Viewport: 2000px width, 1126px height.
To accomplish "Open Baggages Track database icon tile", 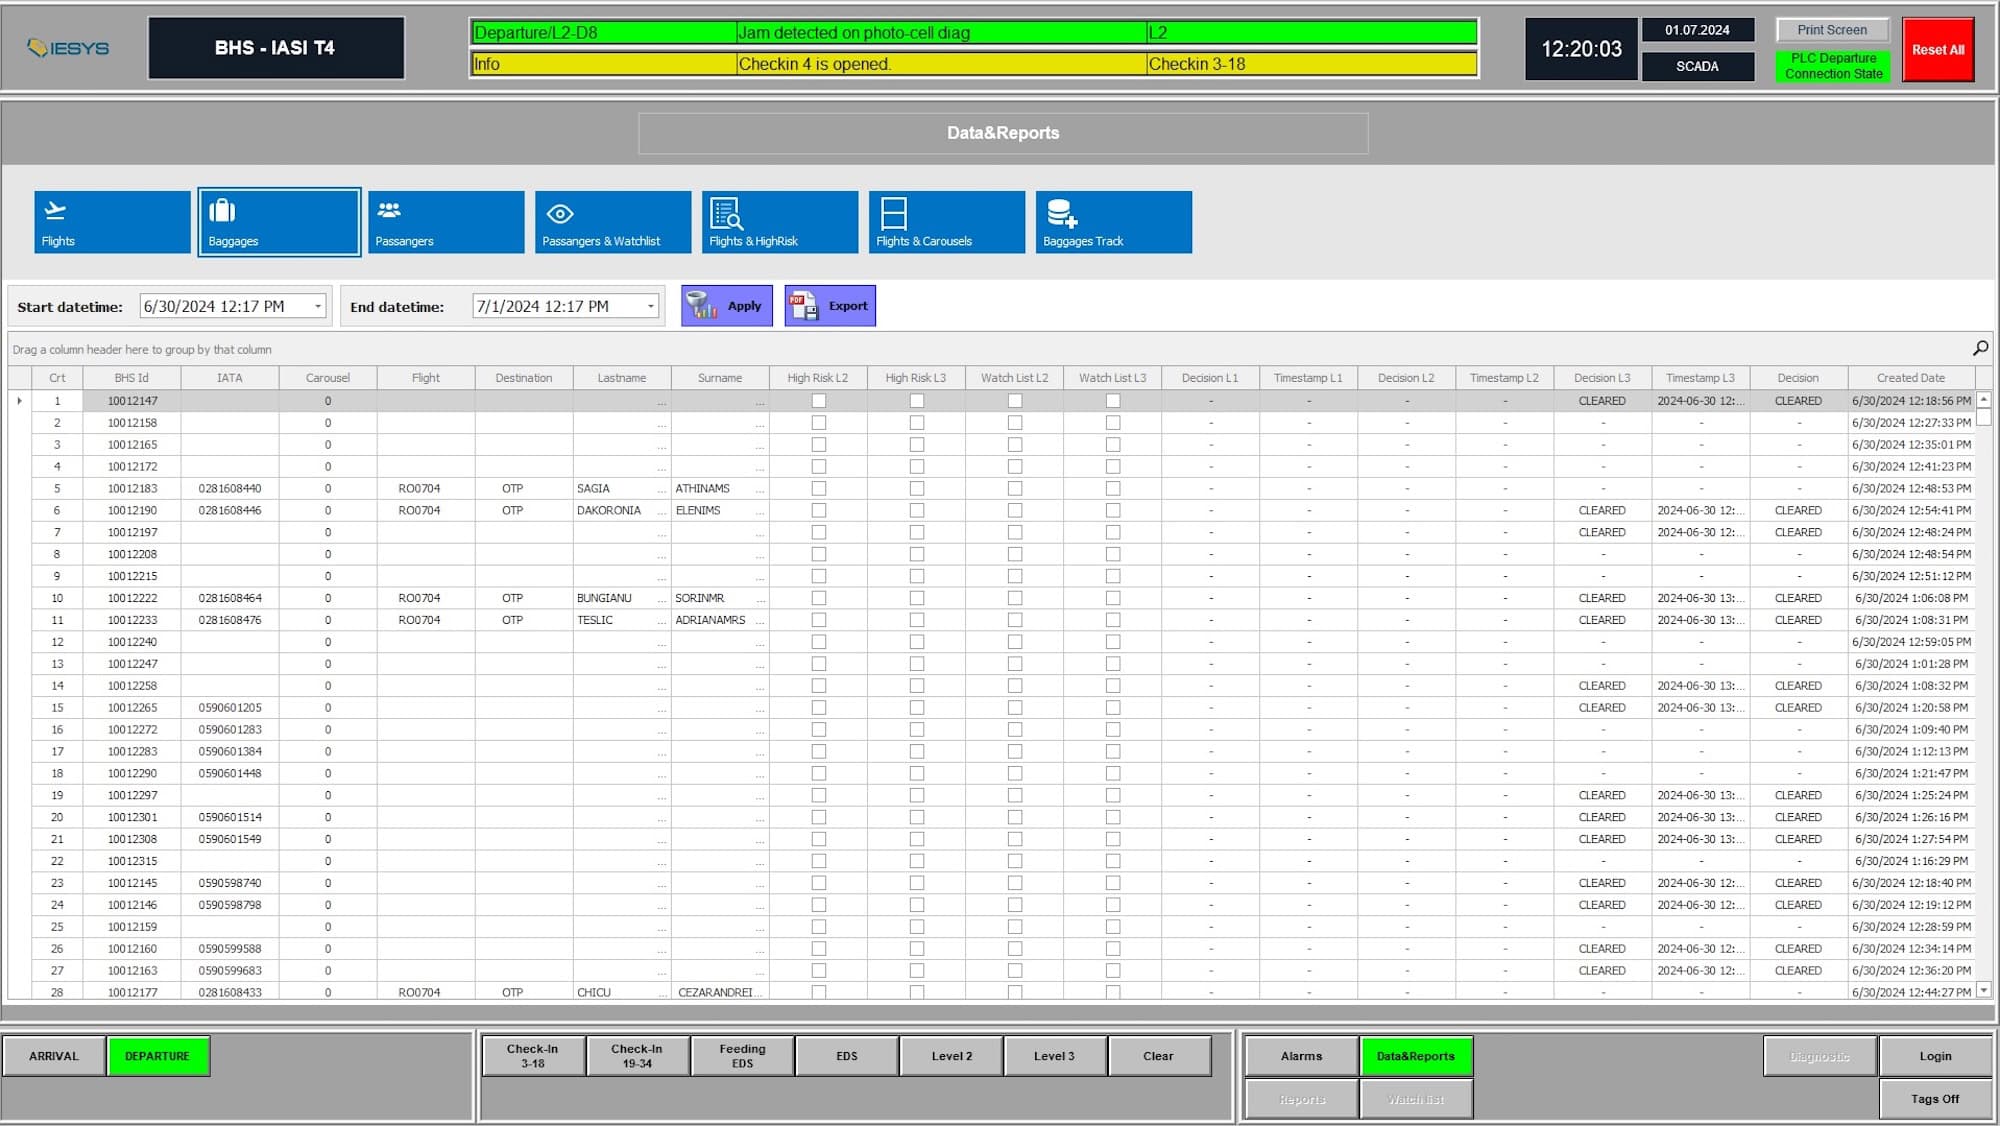I will (x=1114, y=222).
